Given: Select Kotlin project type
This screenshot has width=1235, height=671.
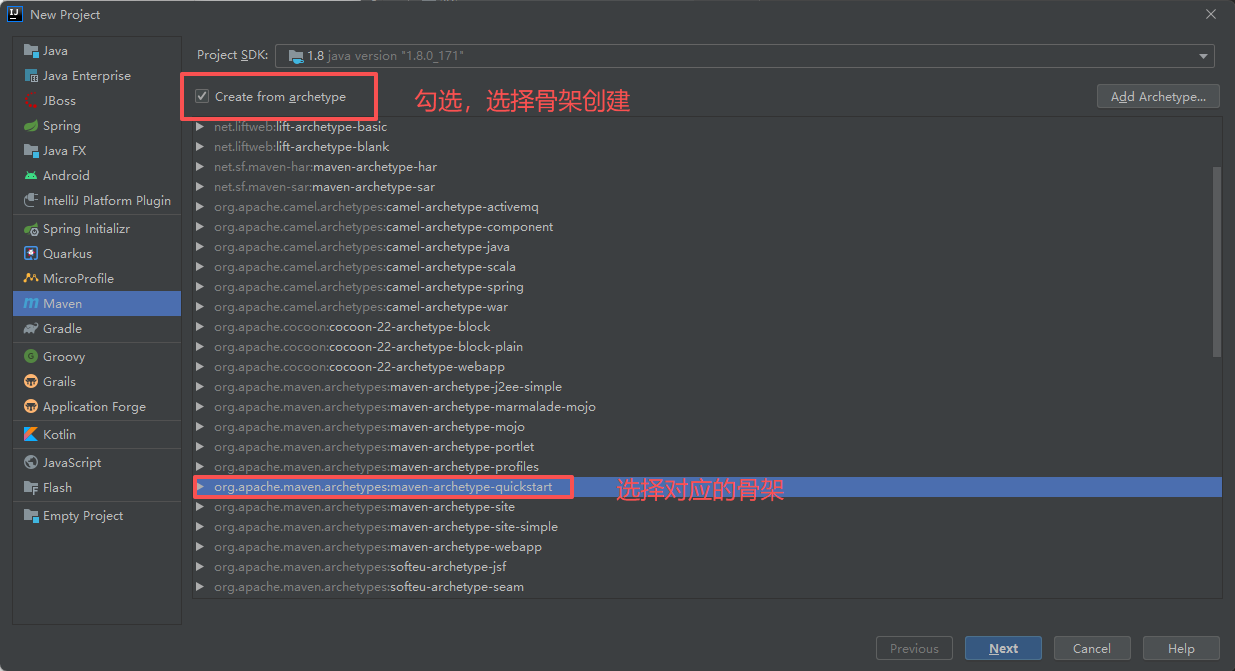Looking at the screenshot, I should (x=97, y=435).
